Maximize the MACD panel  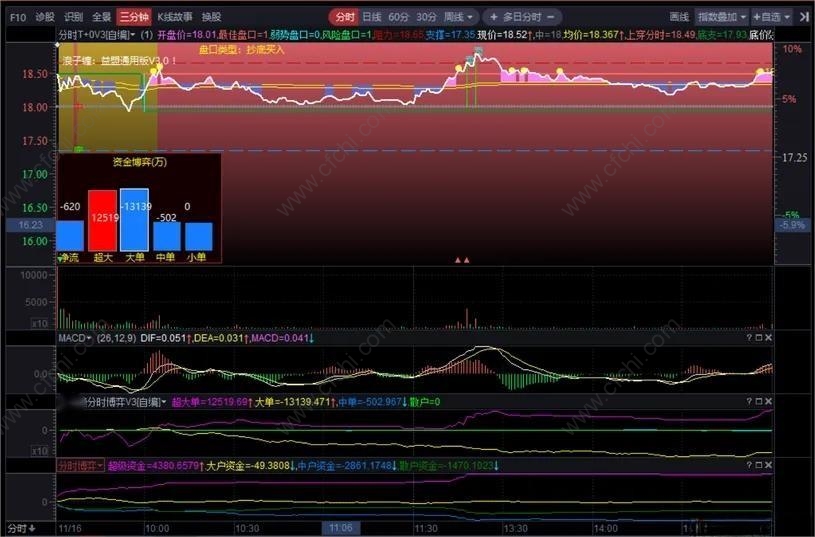pyautogui.click(x=758, y=338)
